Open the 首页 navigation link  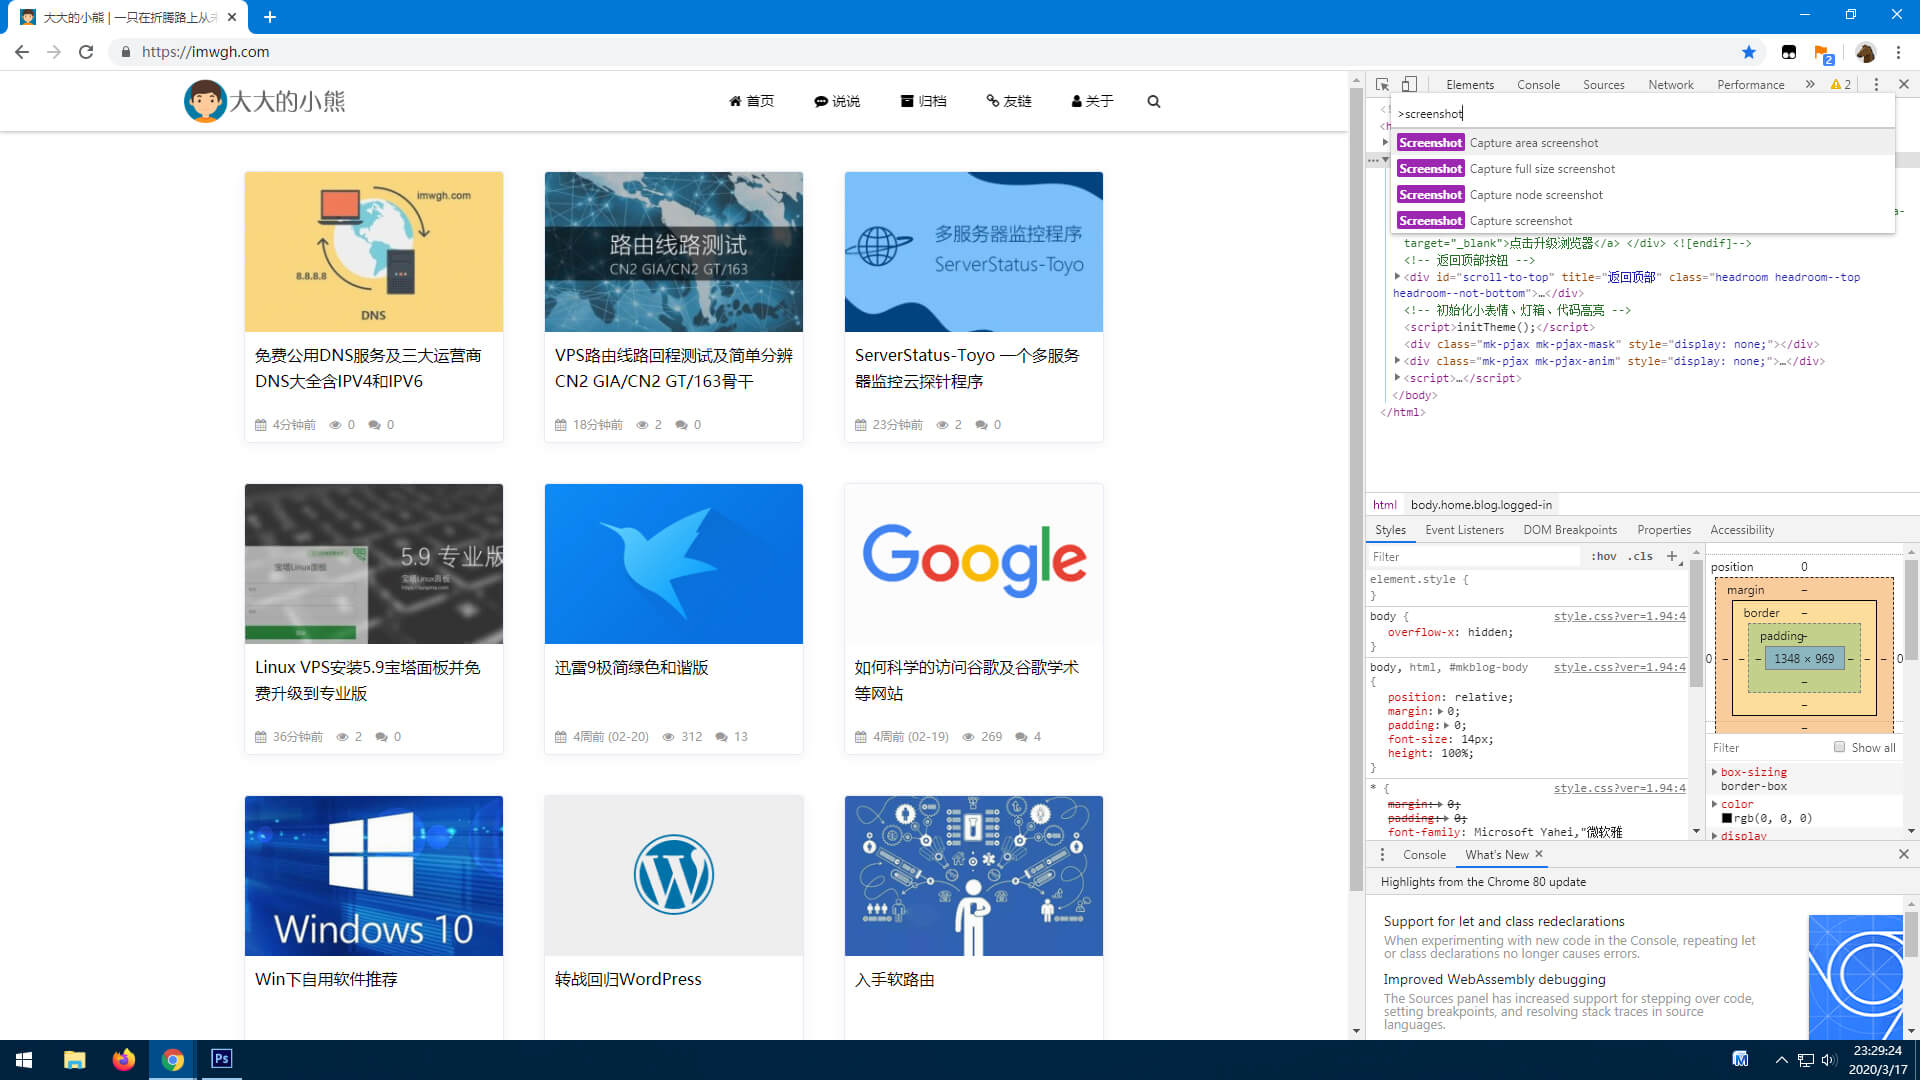click(751, 101)
